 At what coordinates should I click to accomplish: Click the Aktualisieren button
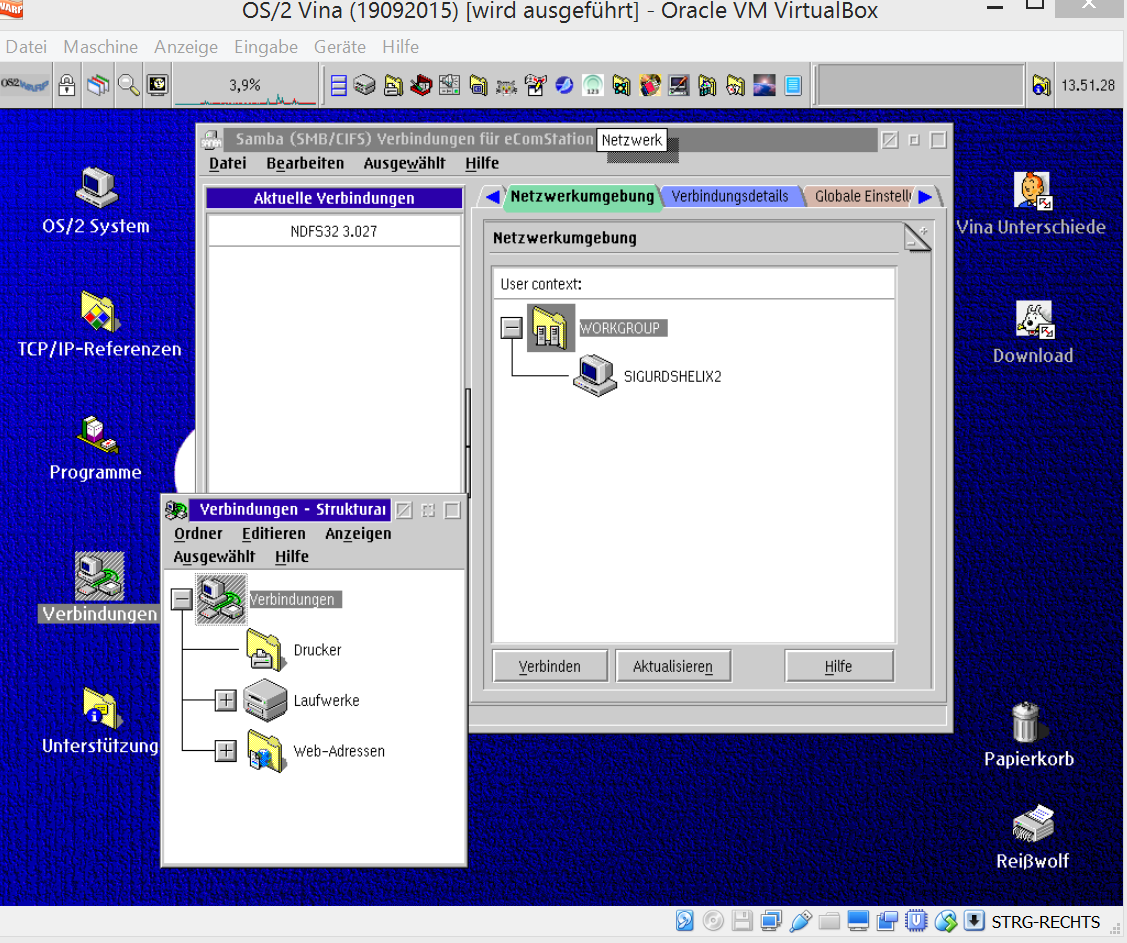673,666
